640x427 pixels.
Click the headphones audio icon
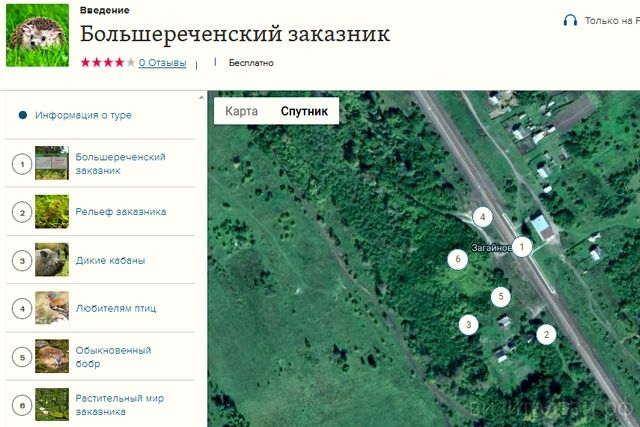[x=570, y=20]
